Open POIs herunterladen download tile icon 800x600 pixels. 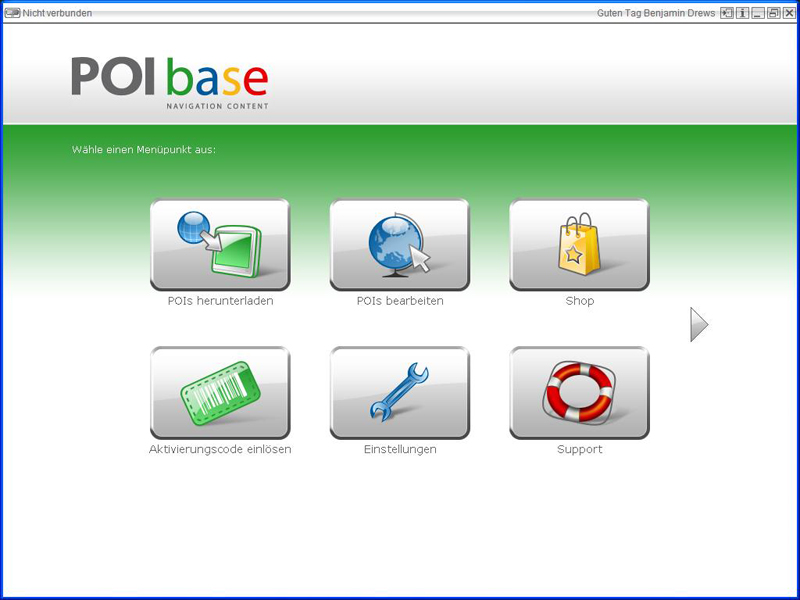220,244
